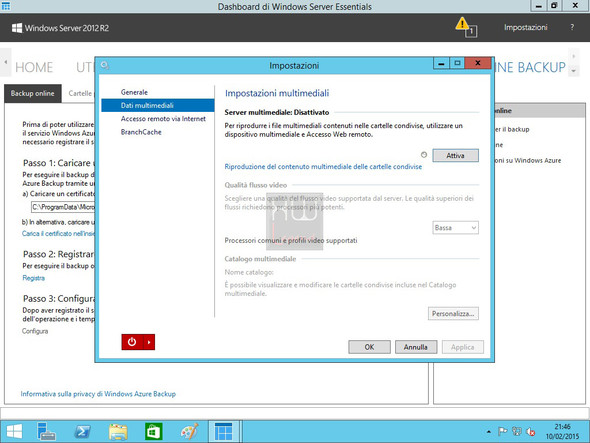
Task: Launch Server Manager from taskbar
Action: tap(46, 432)
